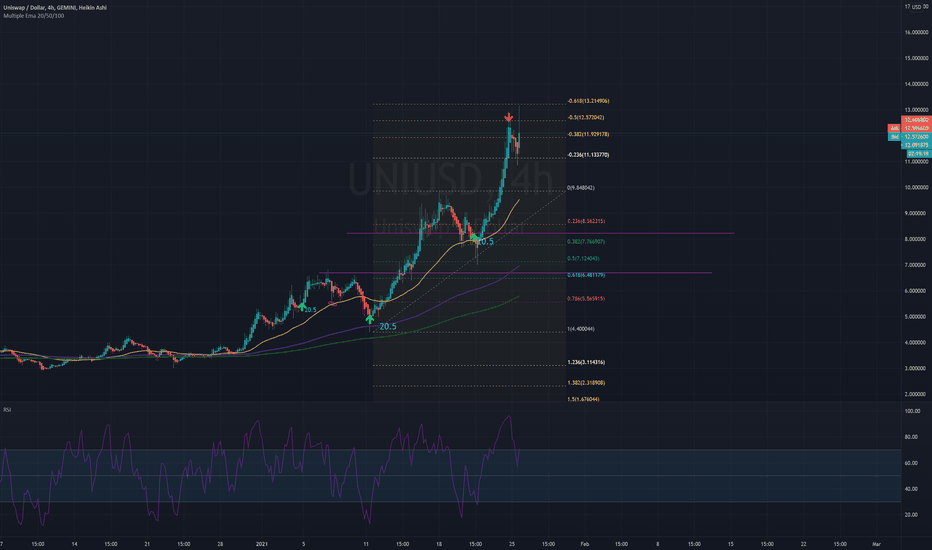Click RSI axis value 40.00
The height and width of the screenshot is (550, 932).
click(912, 489)
